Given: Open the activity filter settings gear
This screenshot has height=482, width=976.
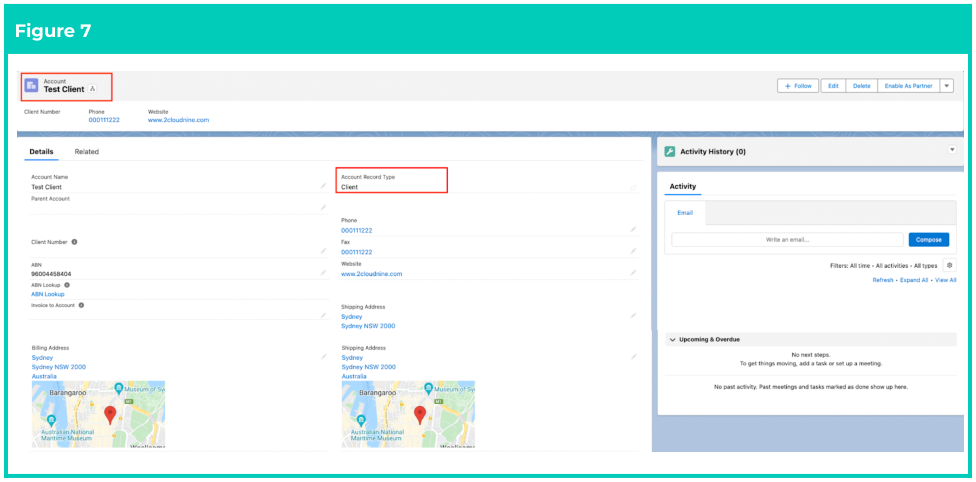Looking at the screenshot, I should [x=949, y=265].
